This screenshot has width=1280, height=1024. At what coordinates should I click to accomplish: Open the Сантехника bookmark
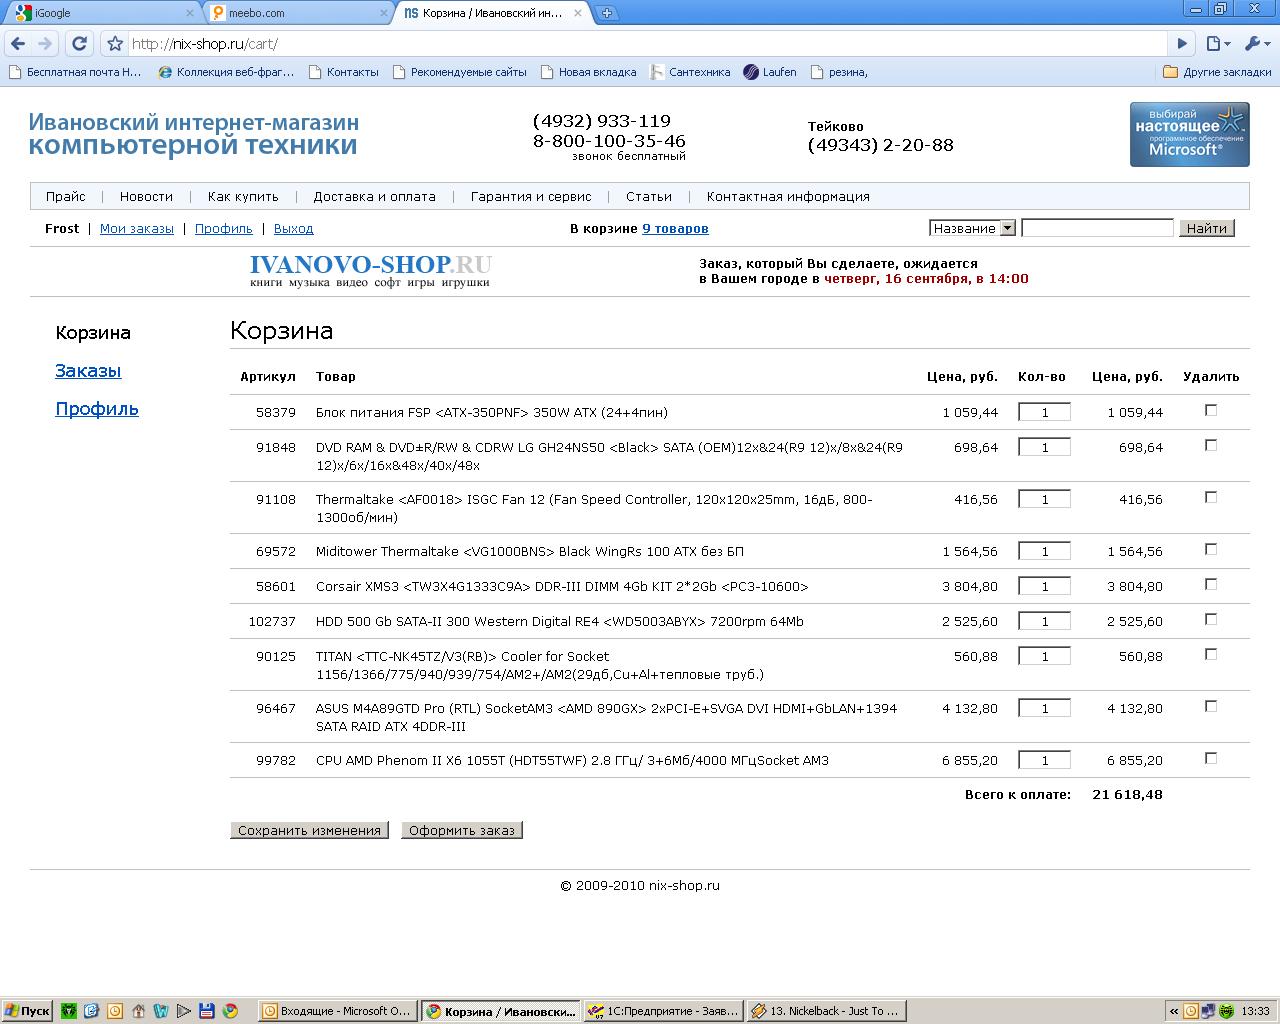(x=690, y=72)
